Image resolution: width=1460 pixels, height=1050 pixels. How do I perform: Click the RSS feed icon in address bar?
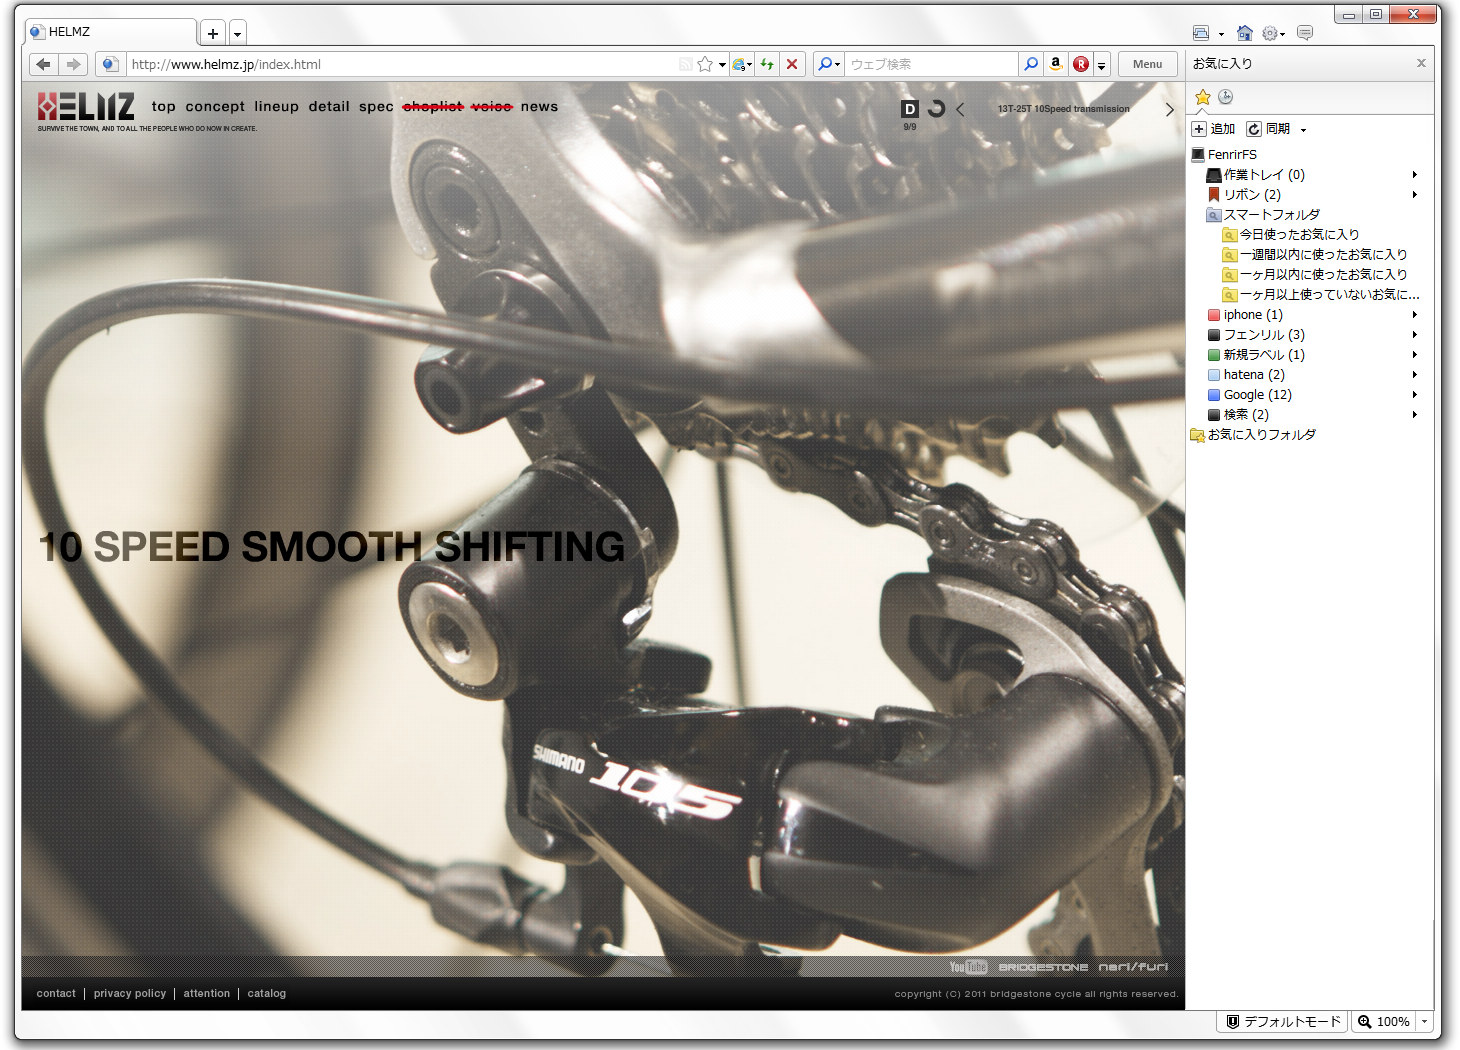coord(685,64)
